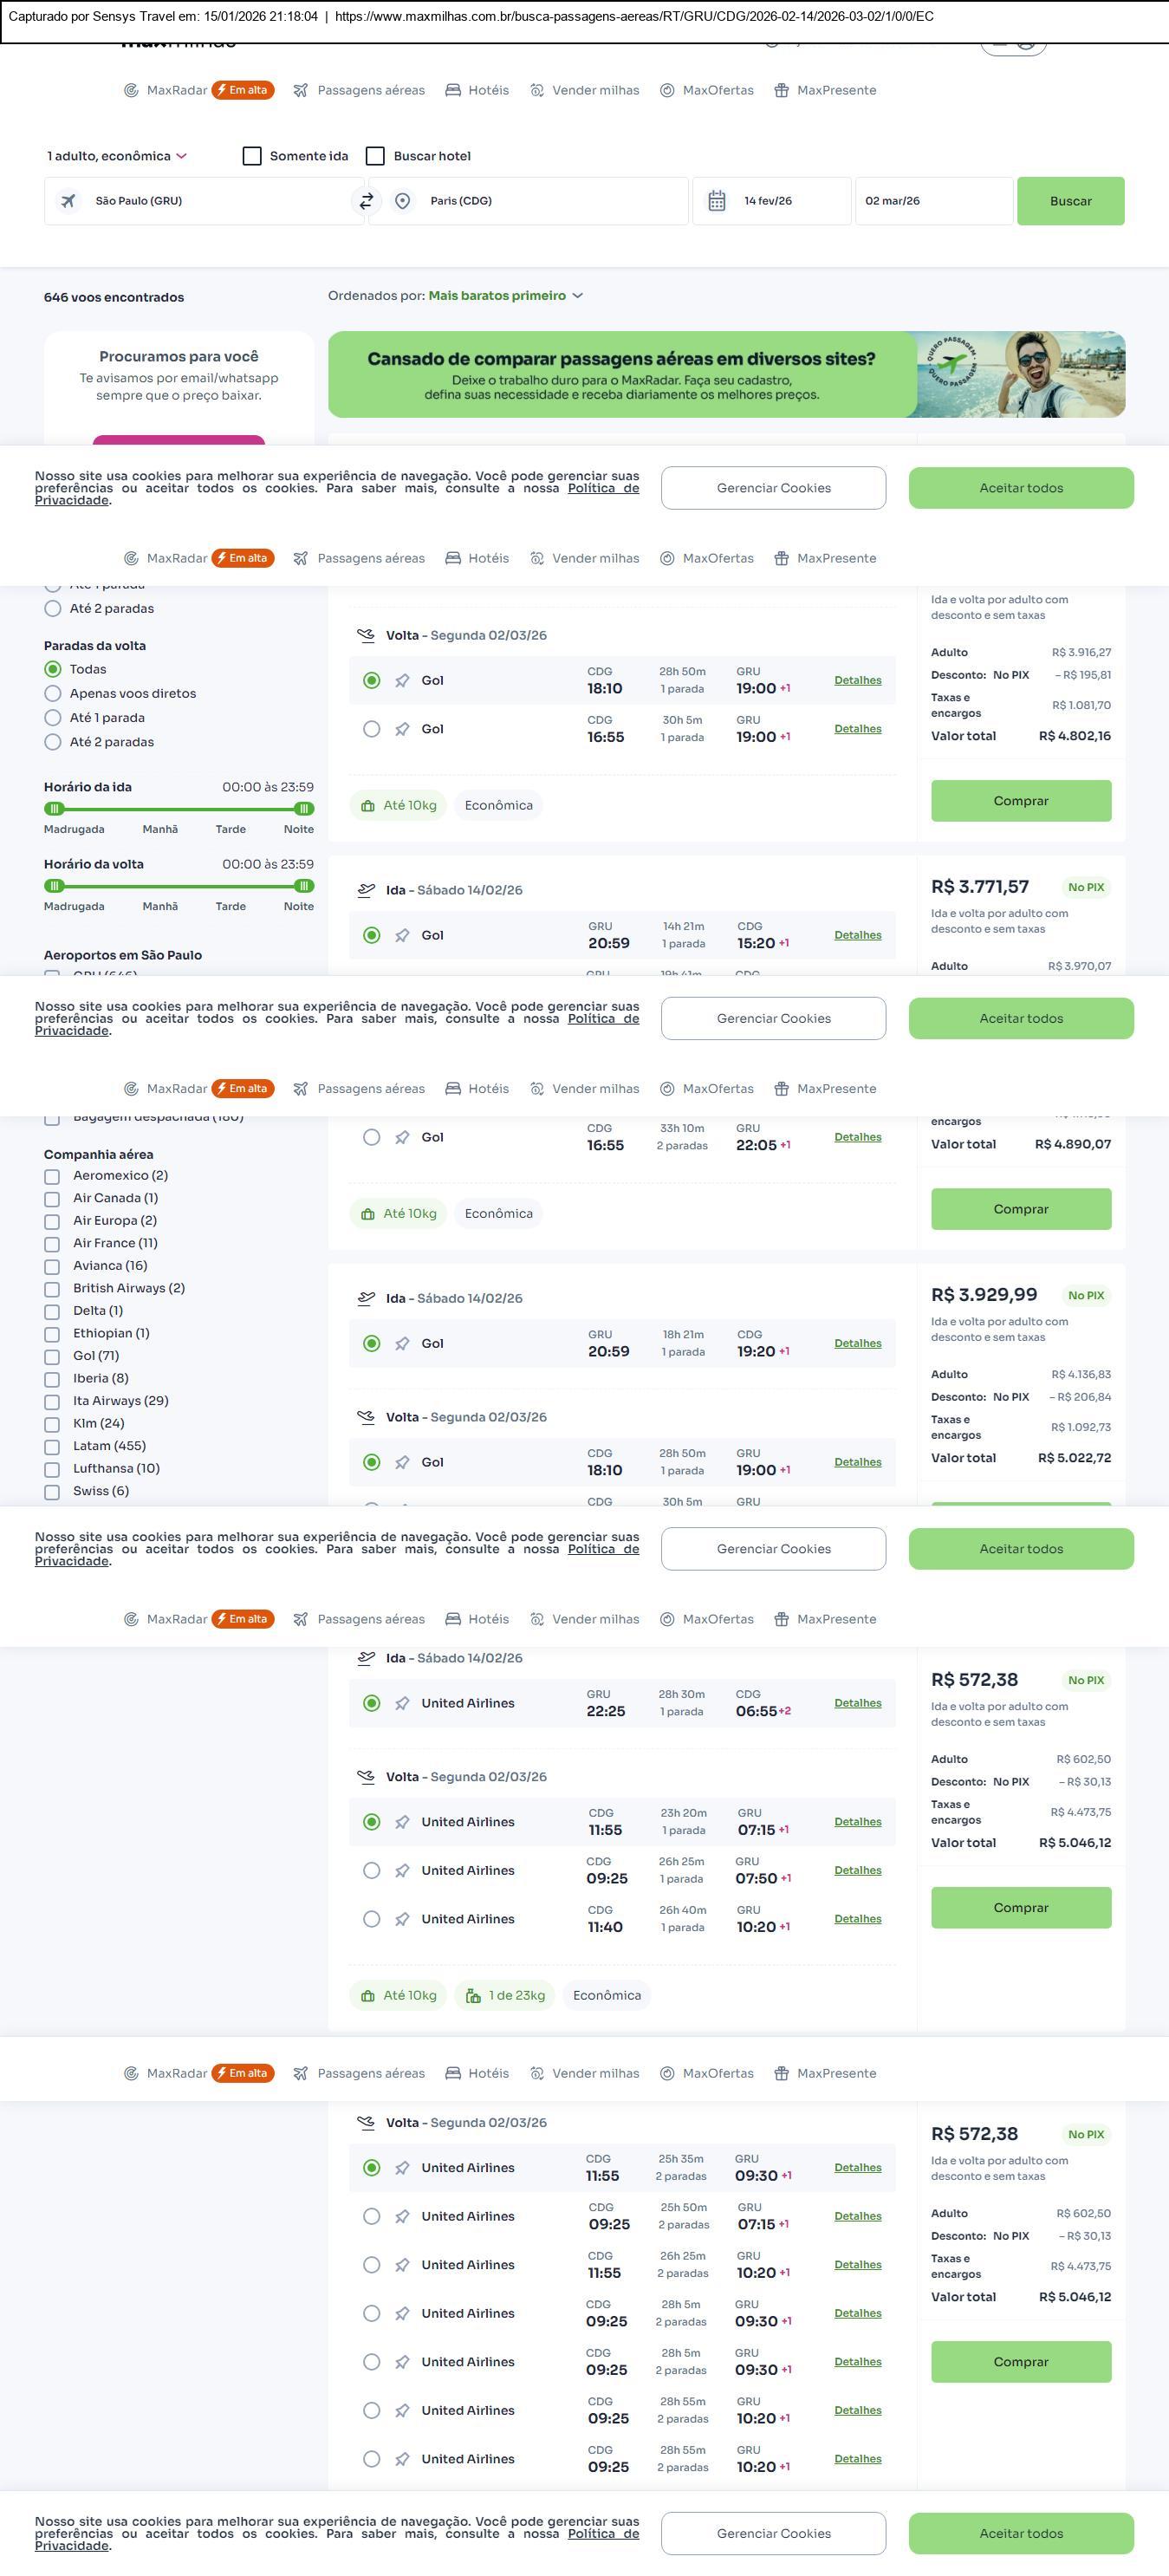Screen dimensions: 1169x2576
Task: Tick the Air France airline filter
Action: point(52,1243)
